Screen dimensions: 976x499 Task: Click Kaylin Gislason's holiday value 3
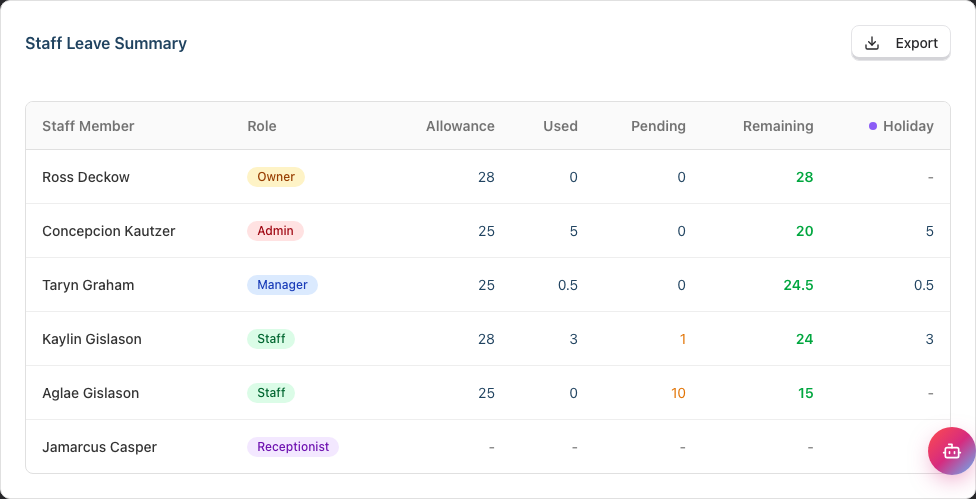[x=929, y=340]
